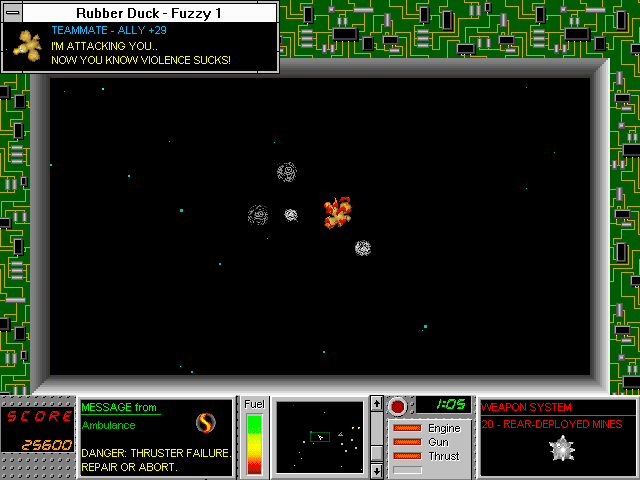Click the Thrust damage bar
This screenshot has height=480, width=640.
(x=407, y=456)
